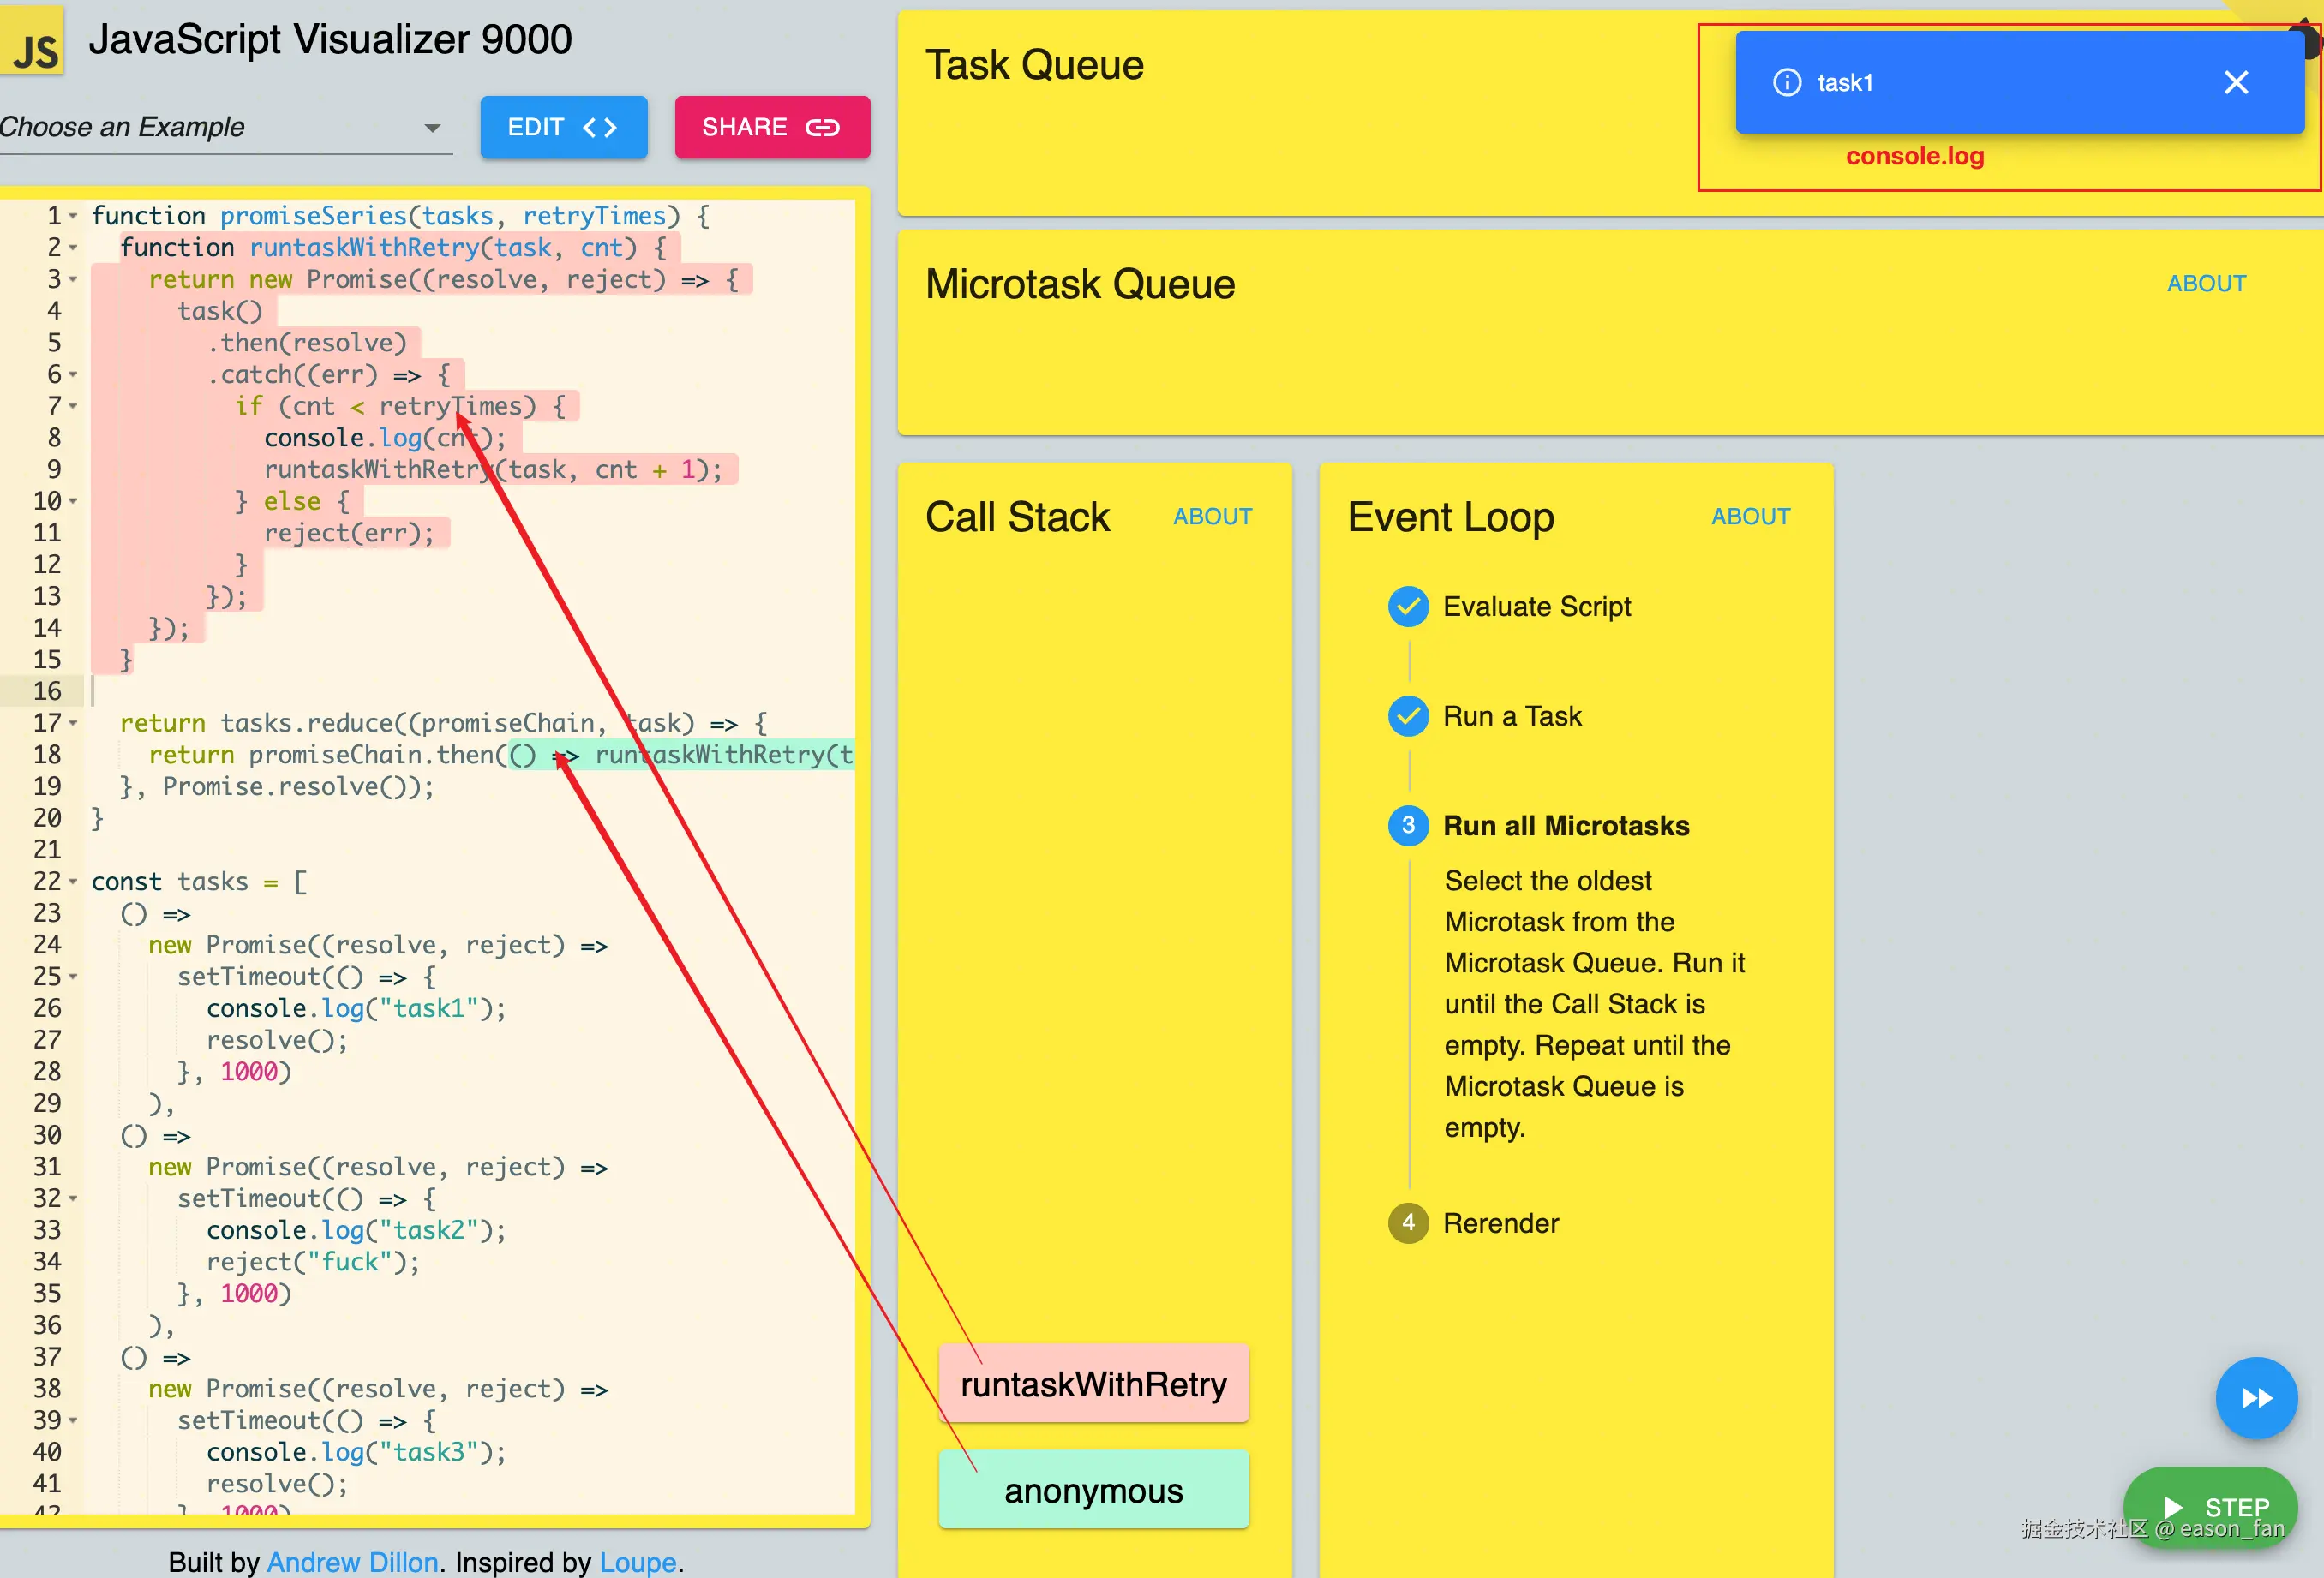The image size is (2324, 1578).
Task: Click the Evaluate Script checkmark icon
Action: (x=1408, y=607)
